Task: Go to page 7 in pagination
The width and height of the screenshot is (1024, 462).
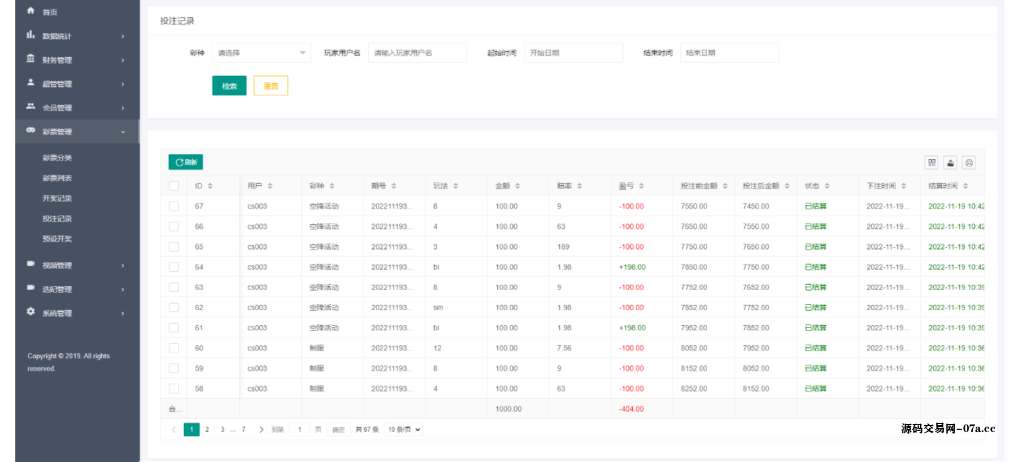Action: click(x=244, y=429)
